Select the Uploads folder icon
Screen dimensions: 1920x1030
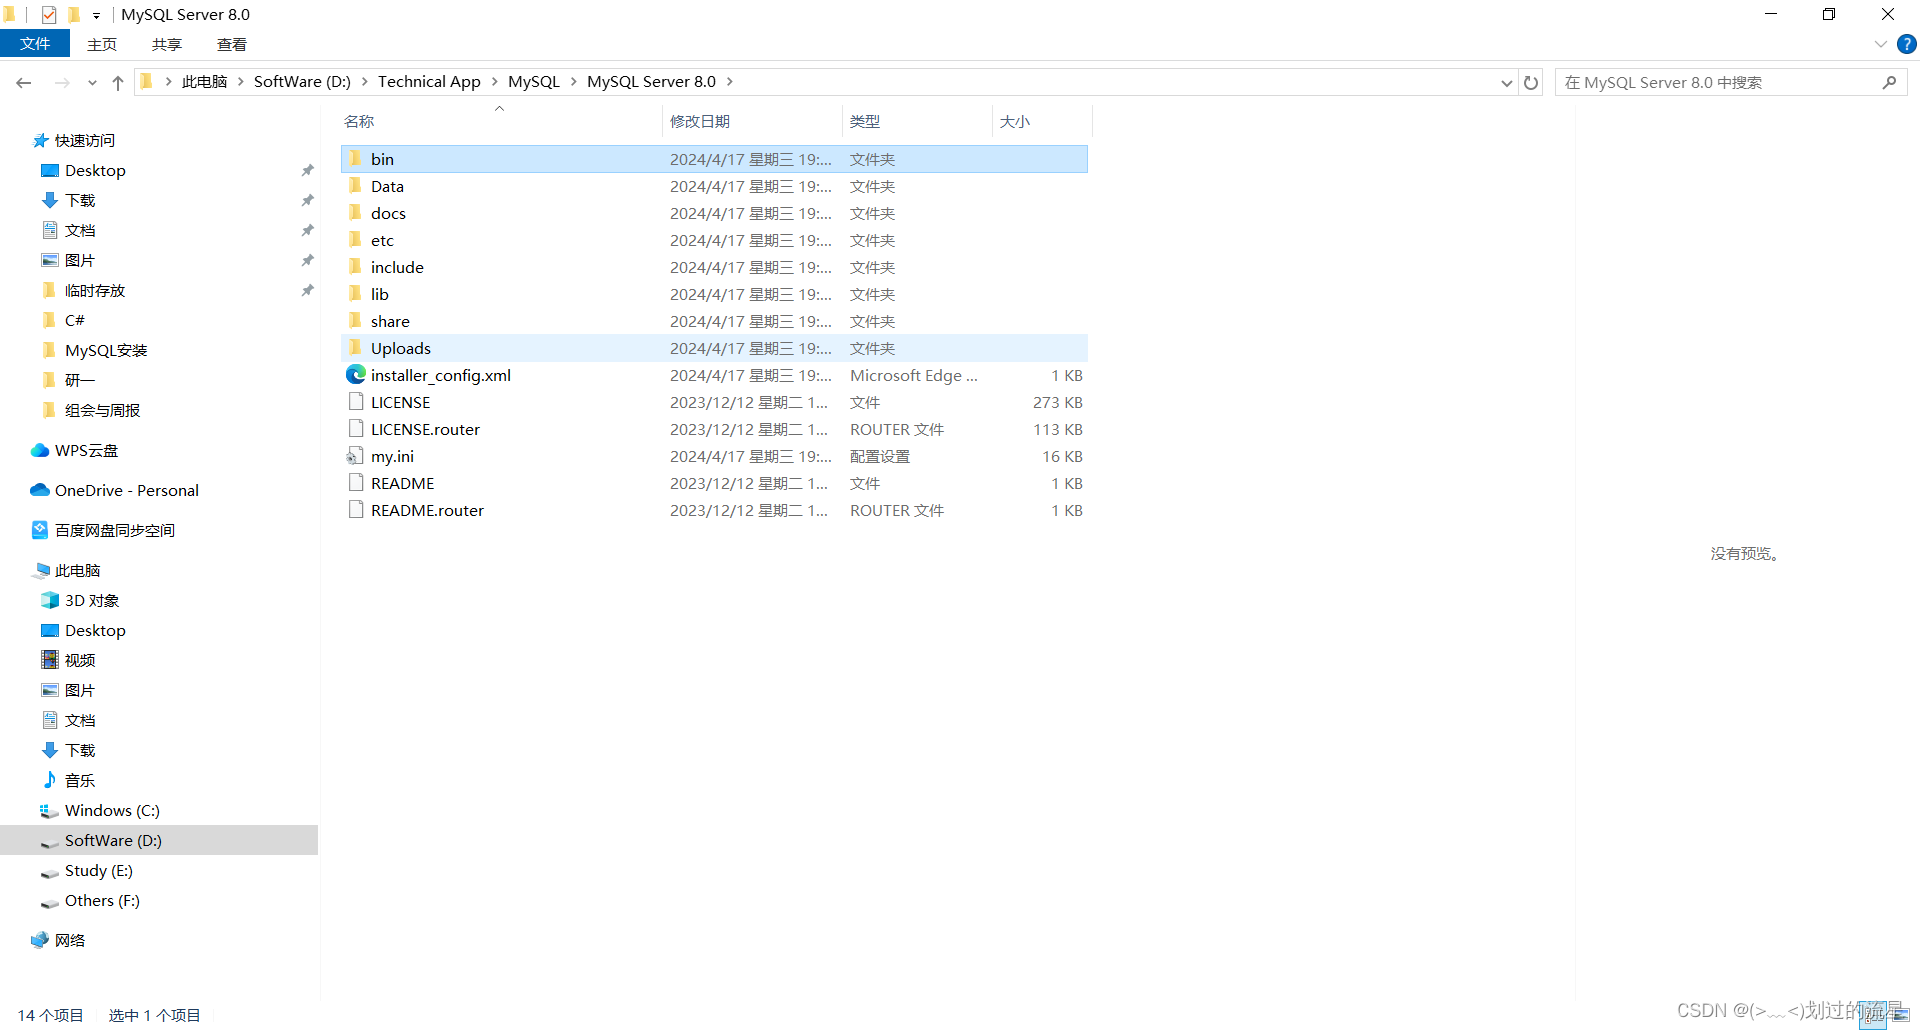coord(355,347)
